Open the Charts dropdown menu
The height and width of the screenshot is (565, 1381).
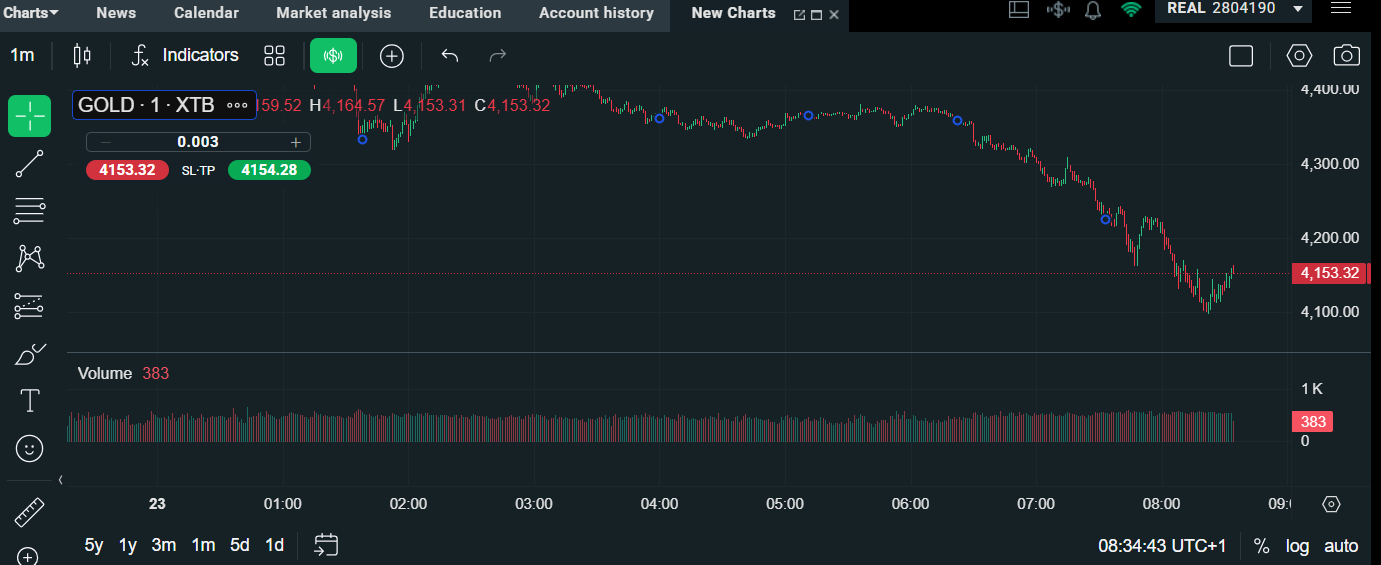pos(30,13)
